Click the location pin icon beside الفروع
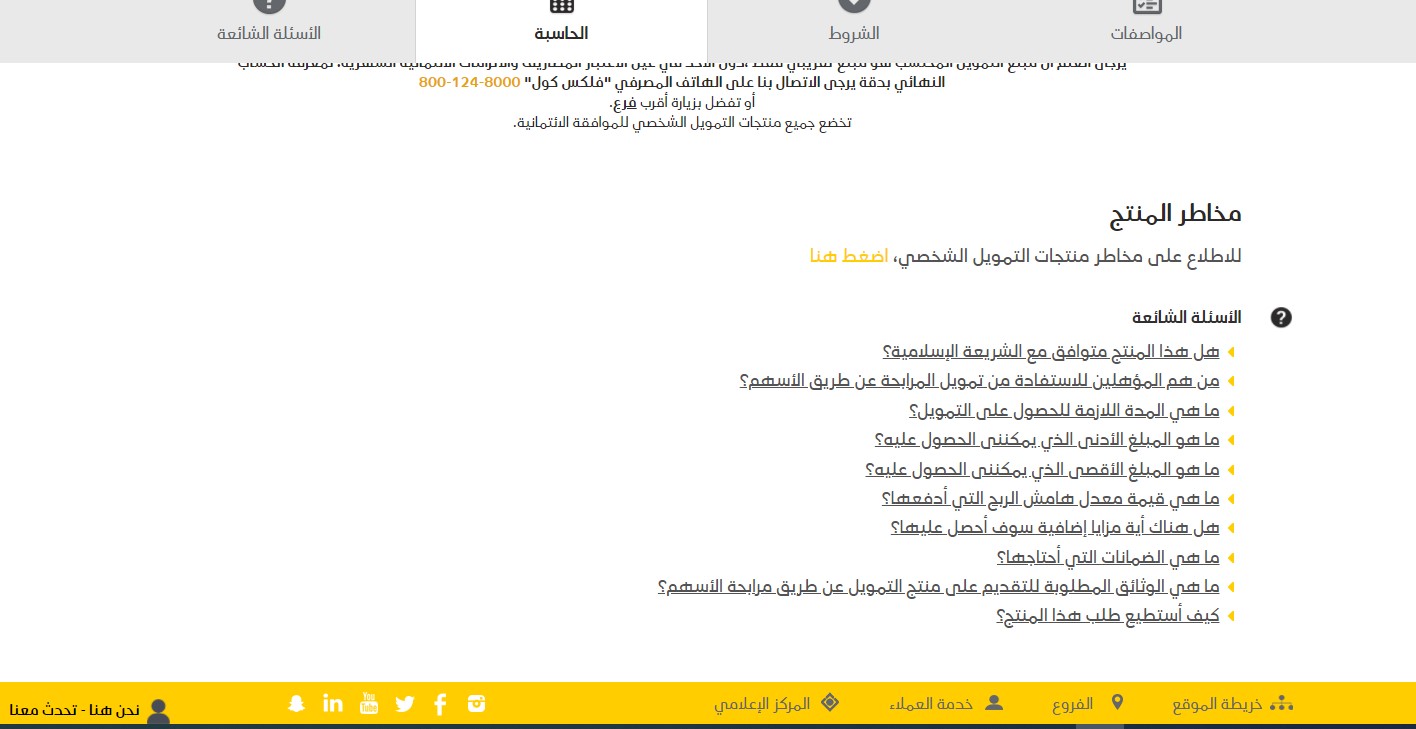This screenshot has height=729, width=1416. pyautogui.click(x=1117, y=703)
